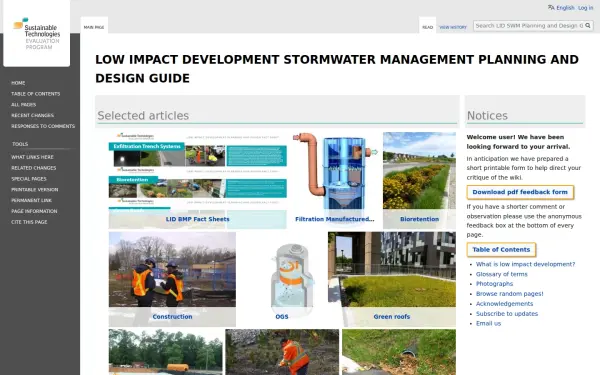Open the photo of worker in orange vest digging
This screenshot has height=375, width=600.
[282, 352]
